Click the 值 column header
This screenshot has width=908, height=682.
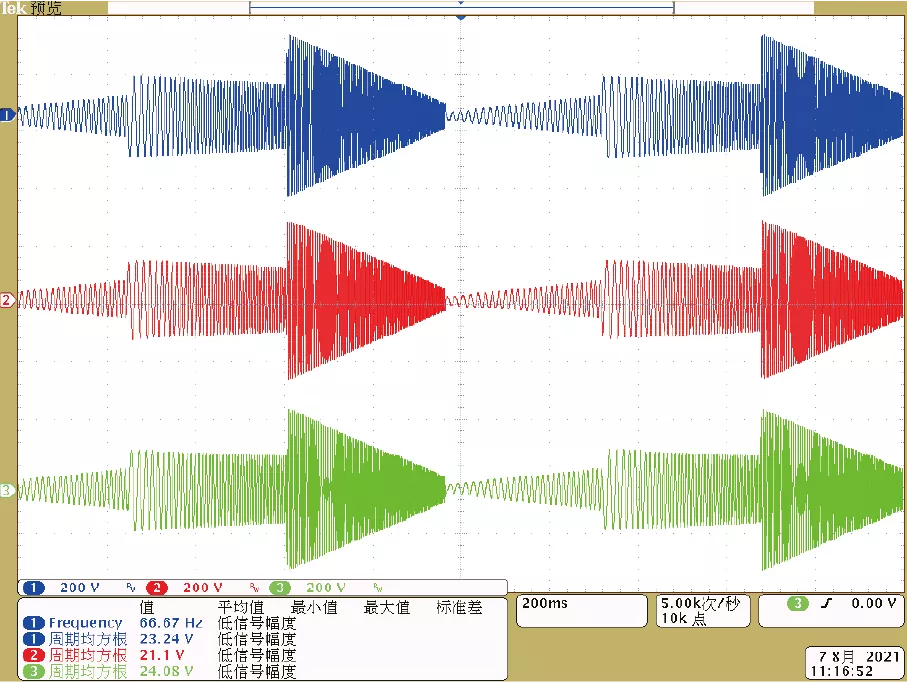click(x=147, y=607)
